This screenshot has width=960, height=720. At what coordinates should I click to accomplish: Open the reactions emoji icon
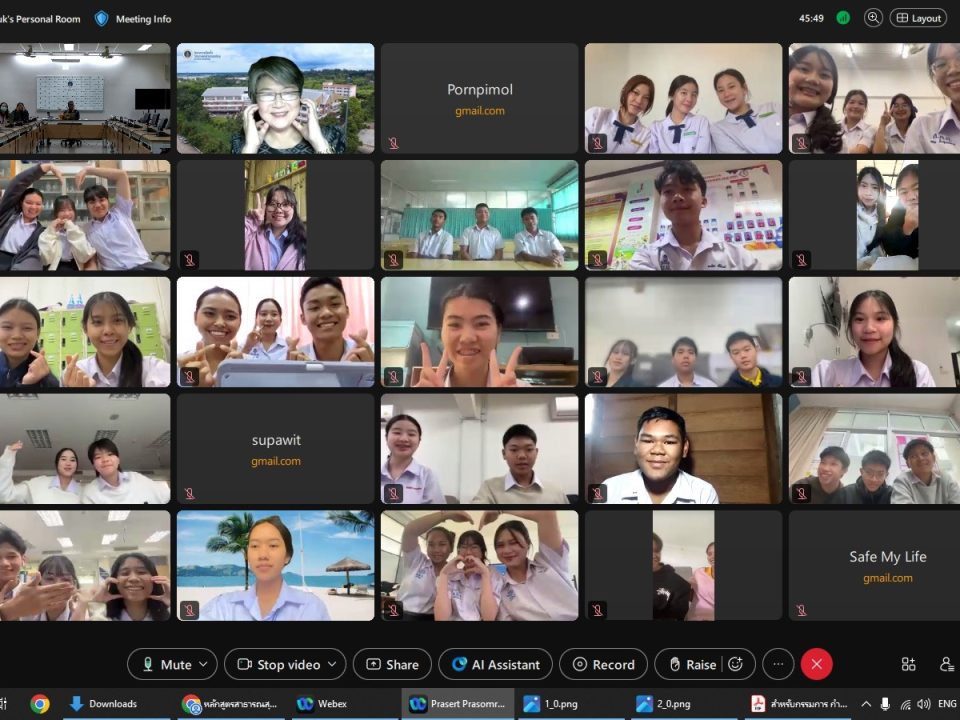[736, 664]
